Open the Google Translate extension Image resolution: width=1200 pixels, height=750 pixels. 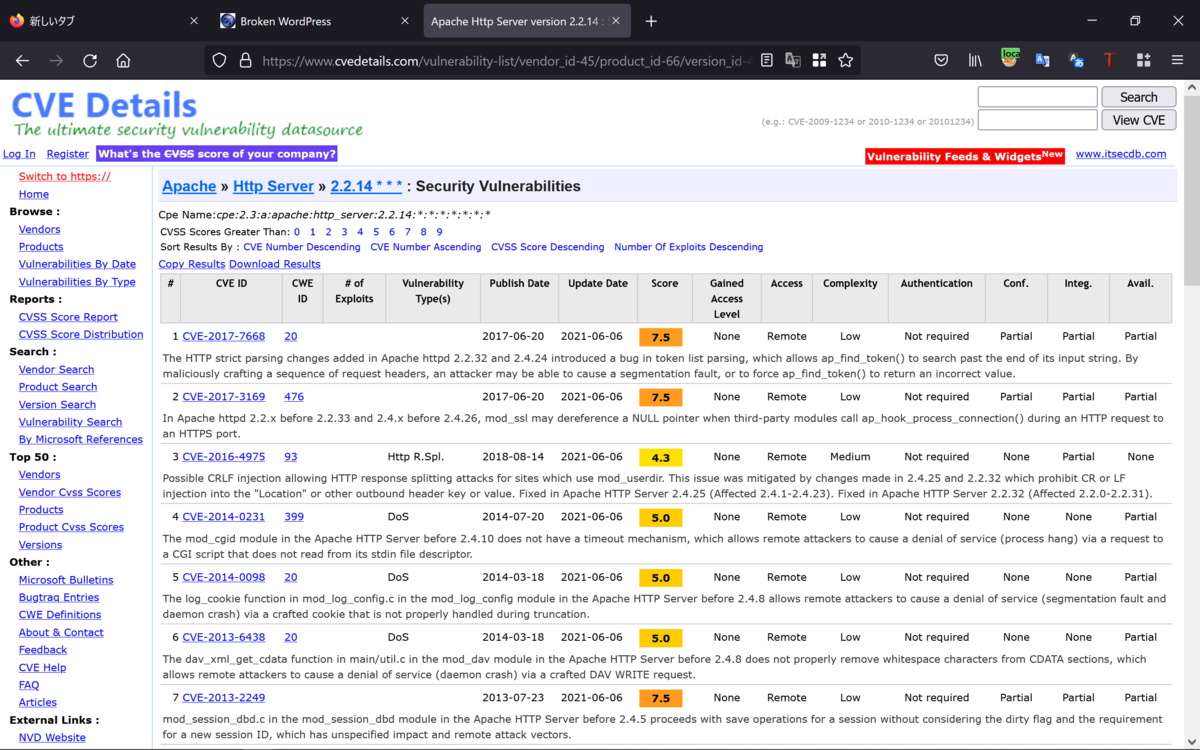click(x=1042, y=60)
